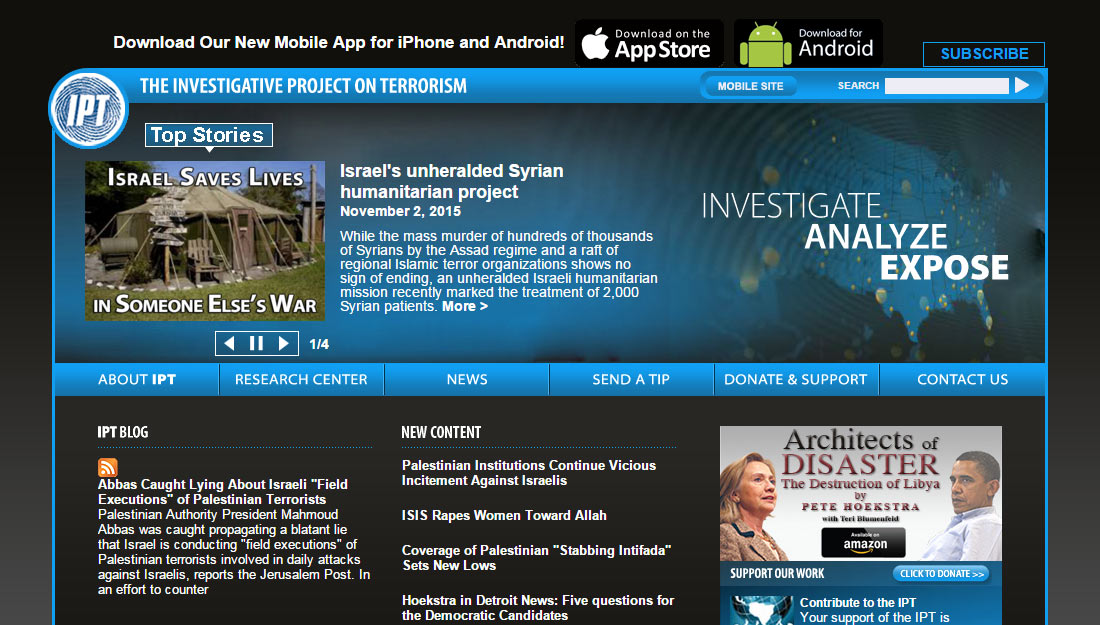The width and height of the screenshot is (1100, 625).
Task: Go to Donate & Support section
Action: pos(796,380)
